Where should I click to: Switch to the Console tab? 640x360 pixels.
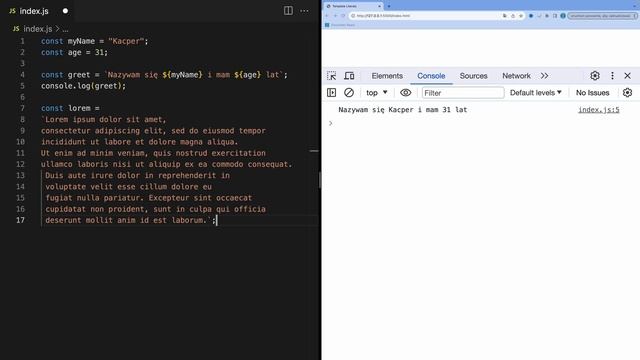(x=431, y=76)
